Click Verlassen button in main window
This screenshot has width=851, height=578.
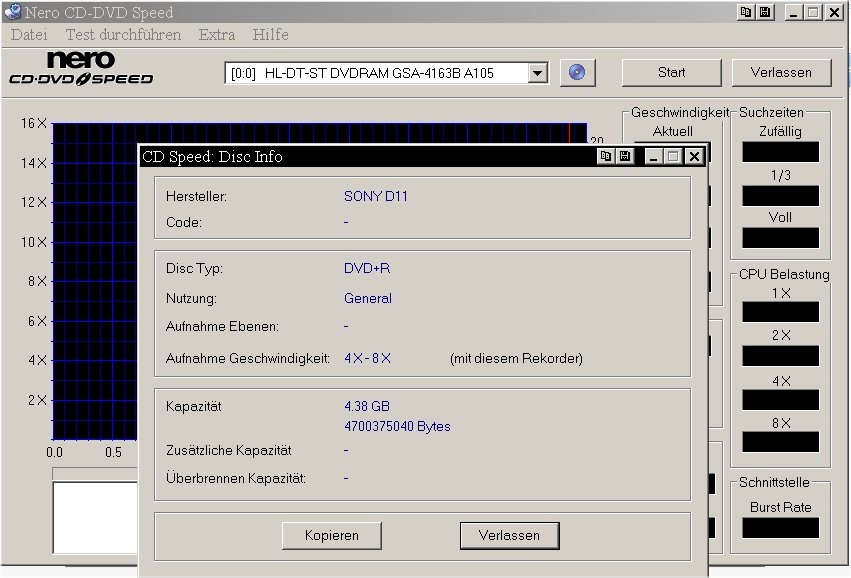coord(782,73)
